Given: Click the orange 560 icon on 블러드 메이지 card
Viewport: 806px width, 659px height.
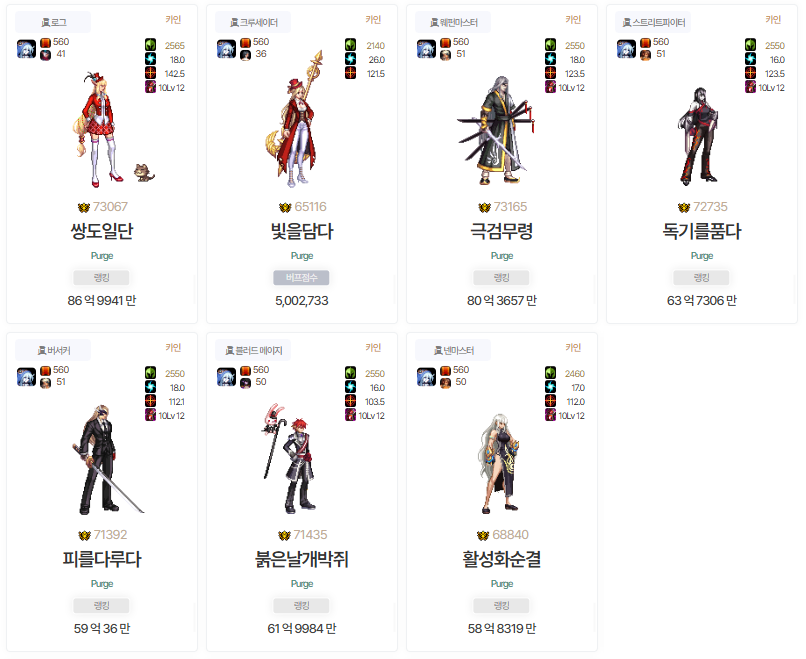Looking at the screenshot, I should tap(245, 370).
